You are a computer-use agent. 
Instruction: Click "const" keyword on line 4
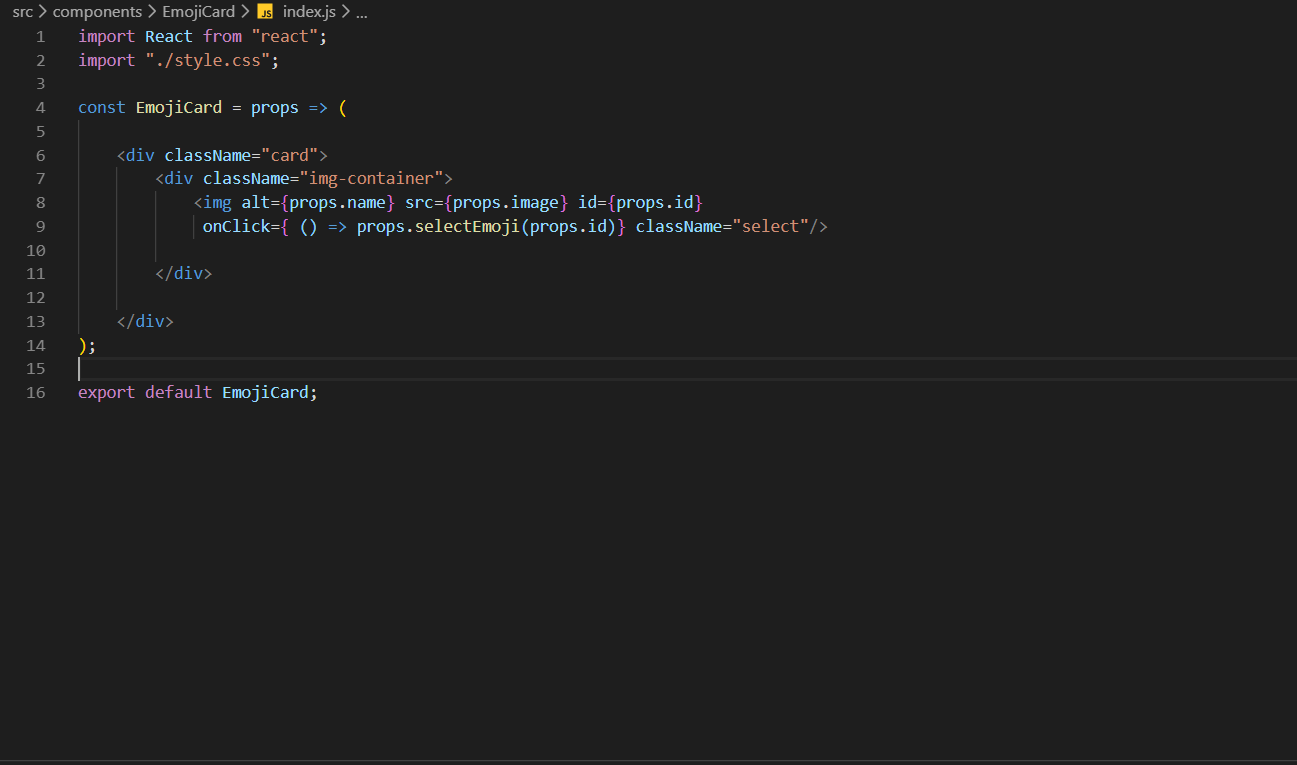click(102, 107)
